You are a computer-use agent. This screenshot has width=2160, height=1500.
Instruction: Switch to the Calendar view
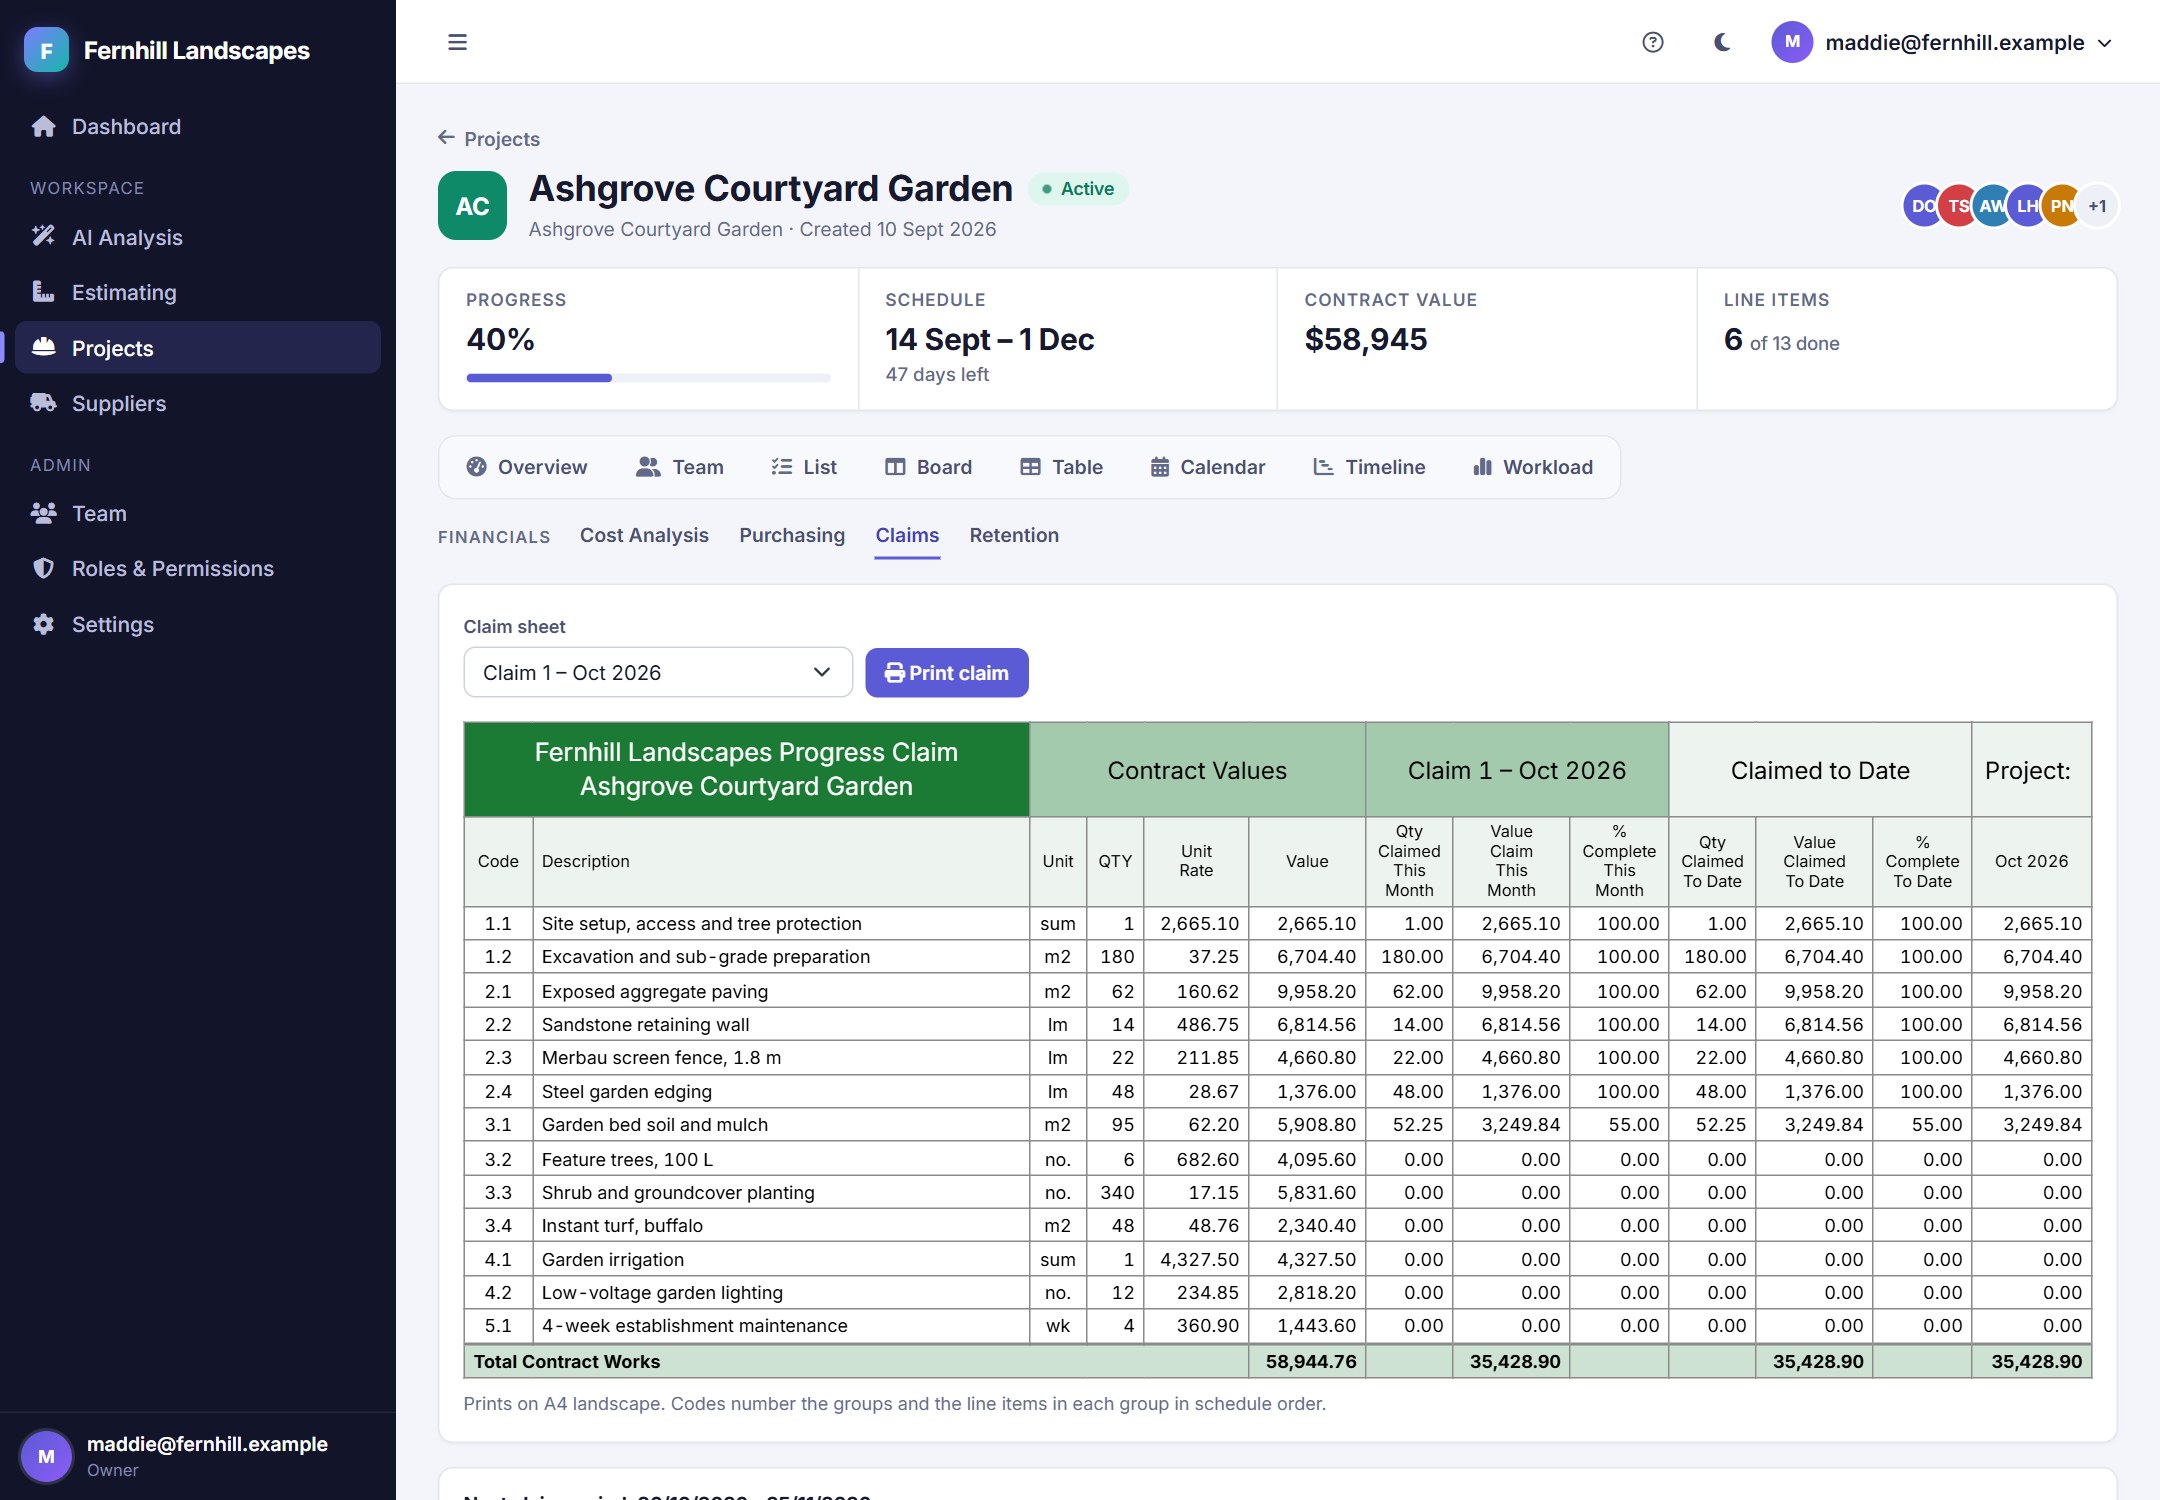(x=1208, y=467)
